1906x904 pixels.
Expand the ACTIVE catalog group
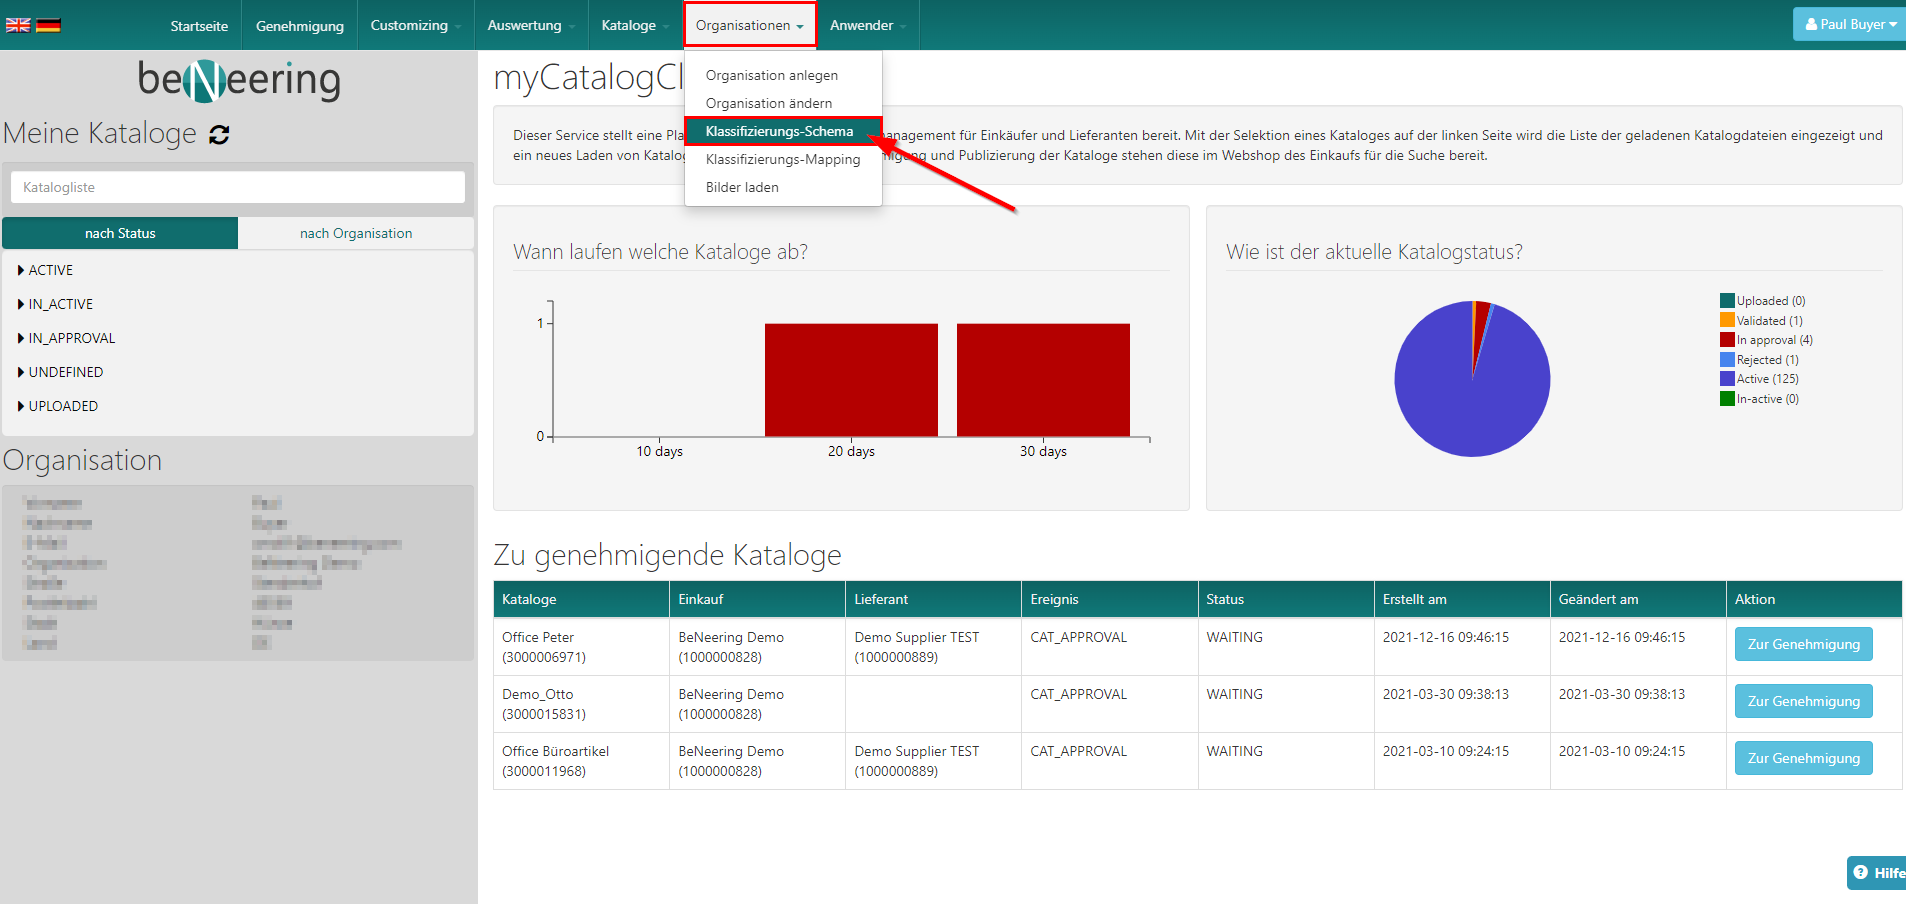click(x=50, y=270)
